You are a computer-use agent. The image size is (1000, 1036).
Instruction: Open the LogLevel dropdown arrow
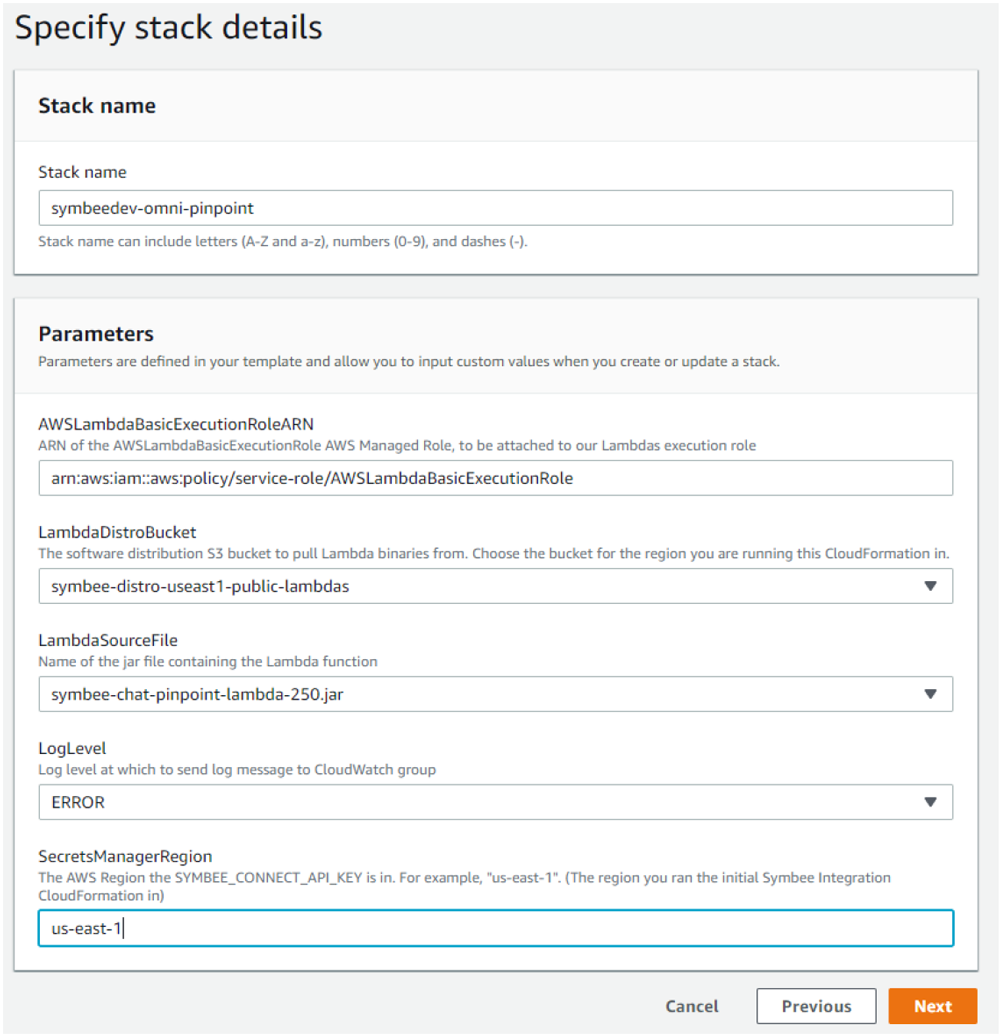click(x=930, y=802)
